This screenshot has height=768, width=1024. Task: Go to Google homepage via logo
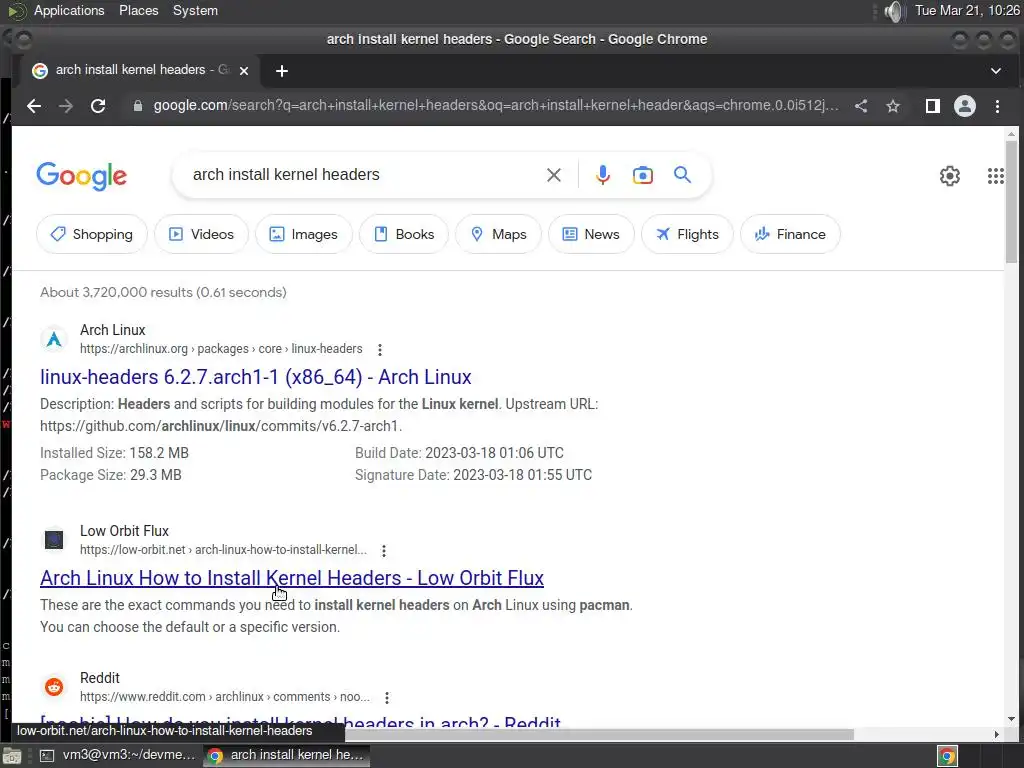(x=82, y=176)
